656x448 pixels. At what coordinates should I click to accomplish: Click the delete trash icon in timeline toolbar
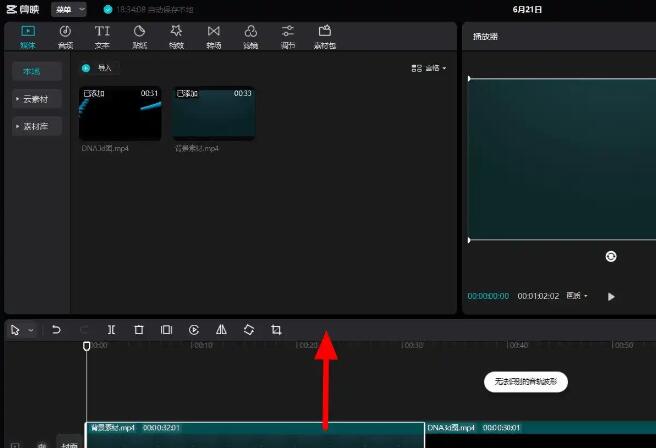tap(139, 330)
